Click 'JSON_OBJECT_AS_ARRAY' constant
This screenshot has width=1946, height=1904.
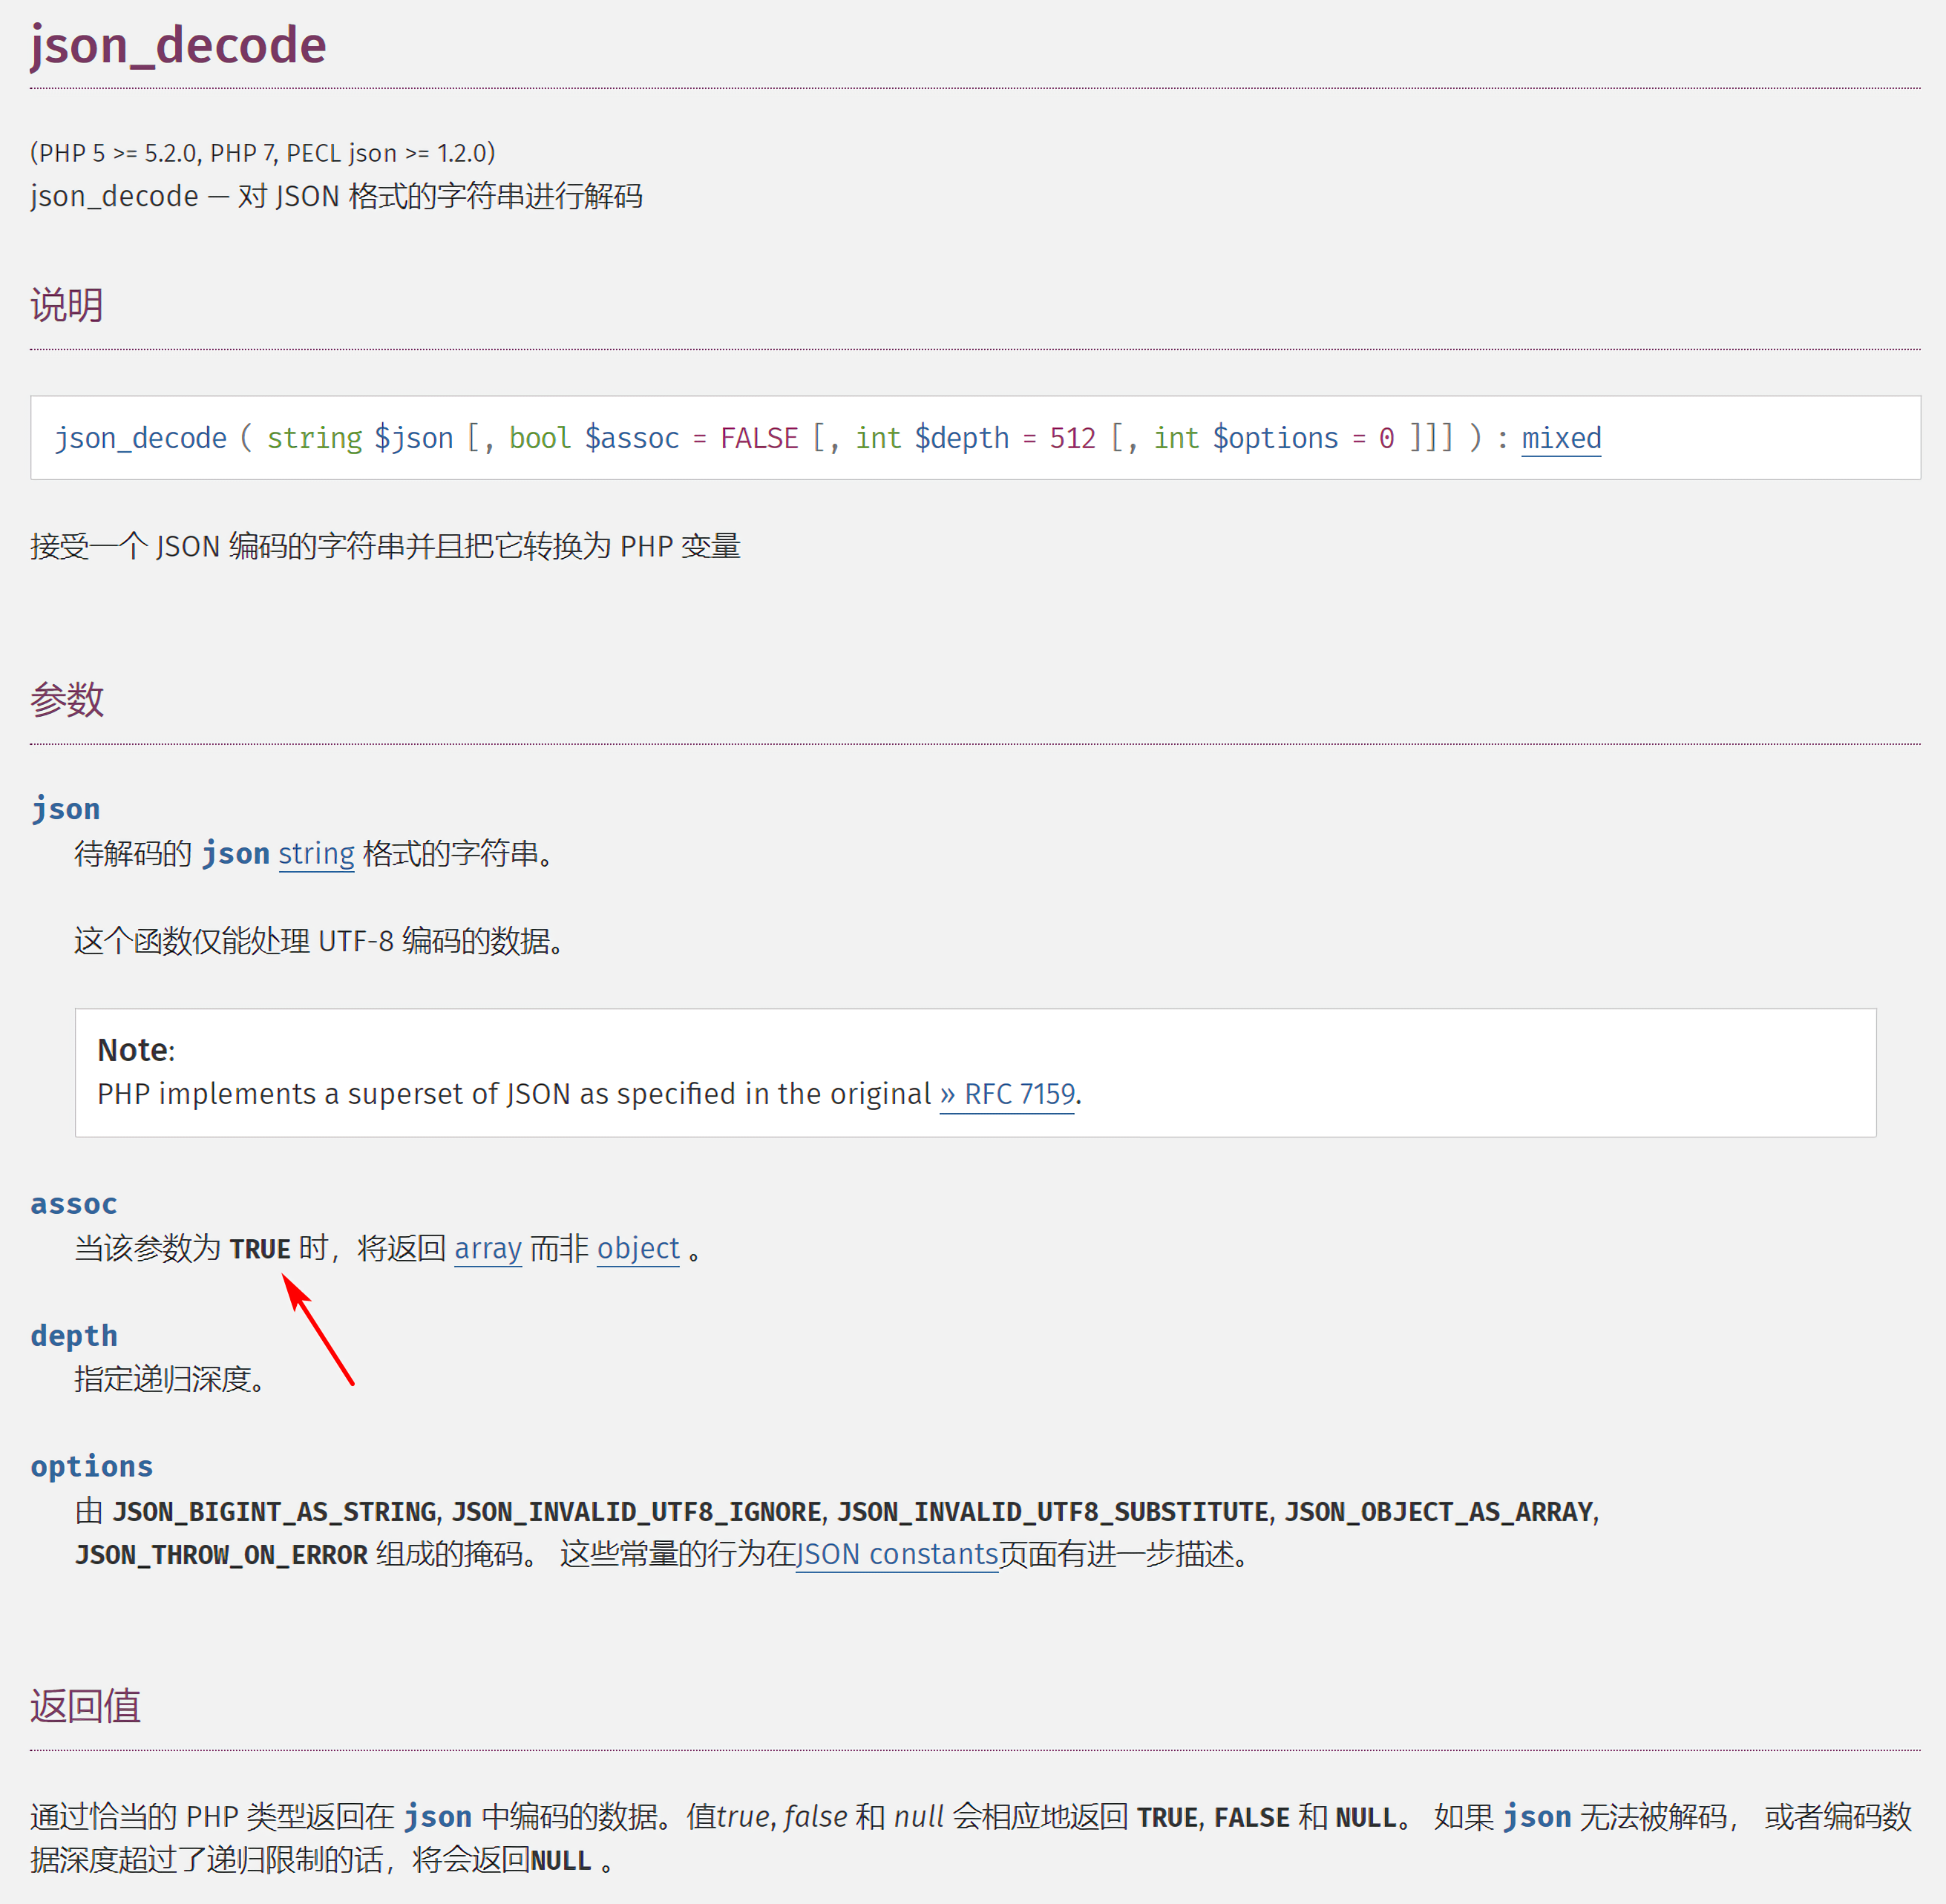pyautogui.click(x=1438, y=1511)
